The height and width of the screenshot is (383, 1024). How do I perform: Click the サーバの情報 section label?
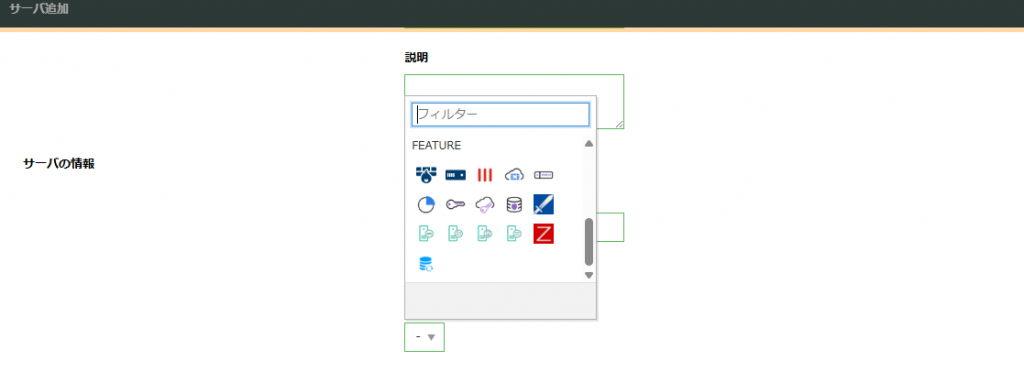59,163
